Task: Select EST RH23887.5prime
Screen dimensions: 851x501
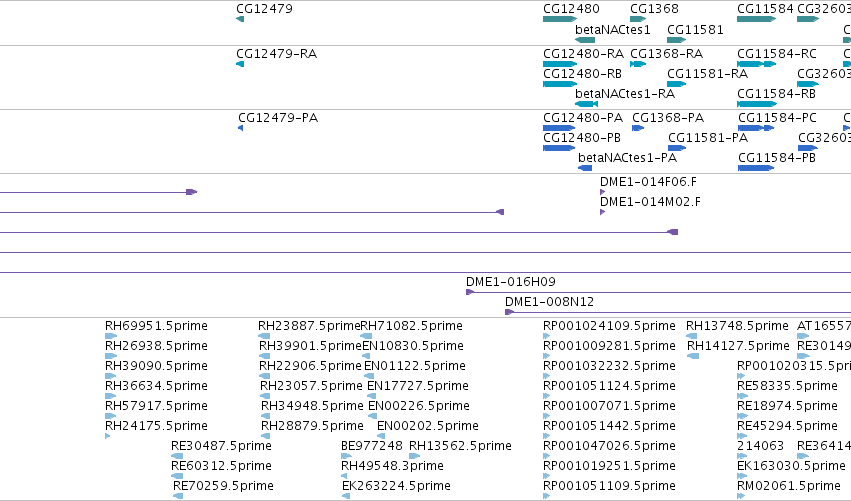Action: (309, 326)
